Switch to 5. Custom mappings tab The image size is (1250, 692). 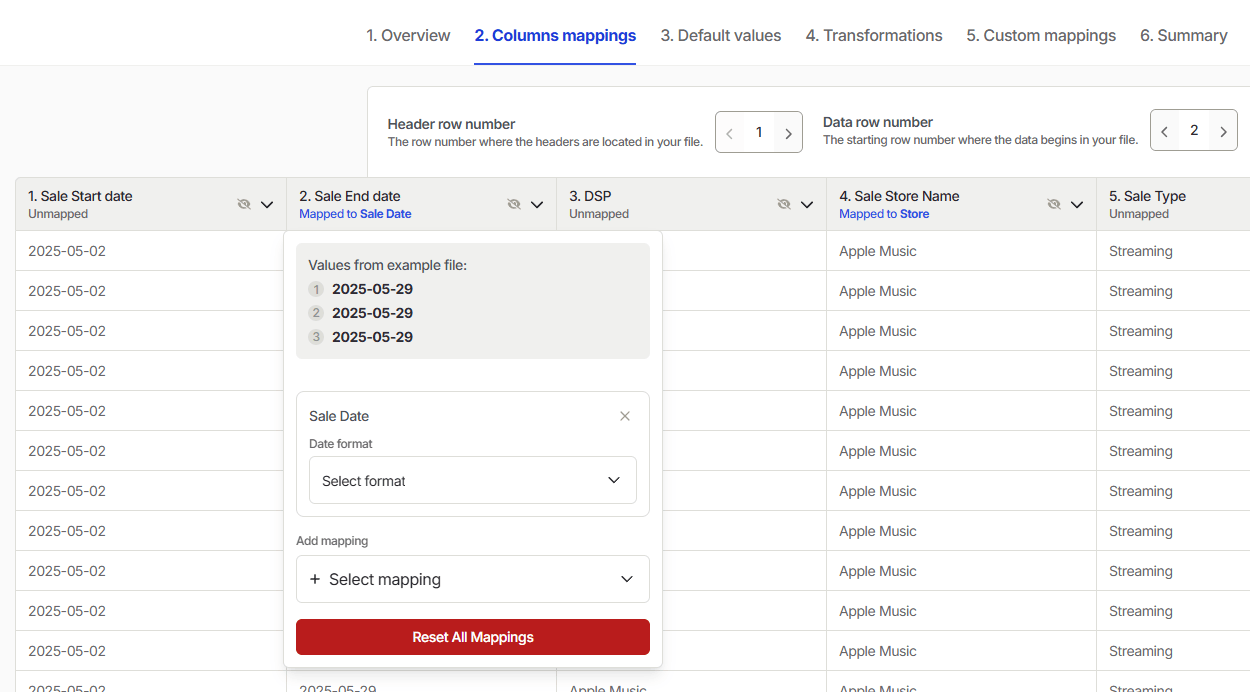pyautogui.click(x=1041, y=35)
